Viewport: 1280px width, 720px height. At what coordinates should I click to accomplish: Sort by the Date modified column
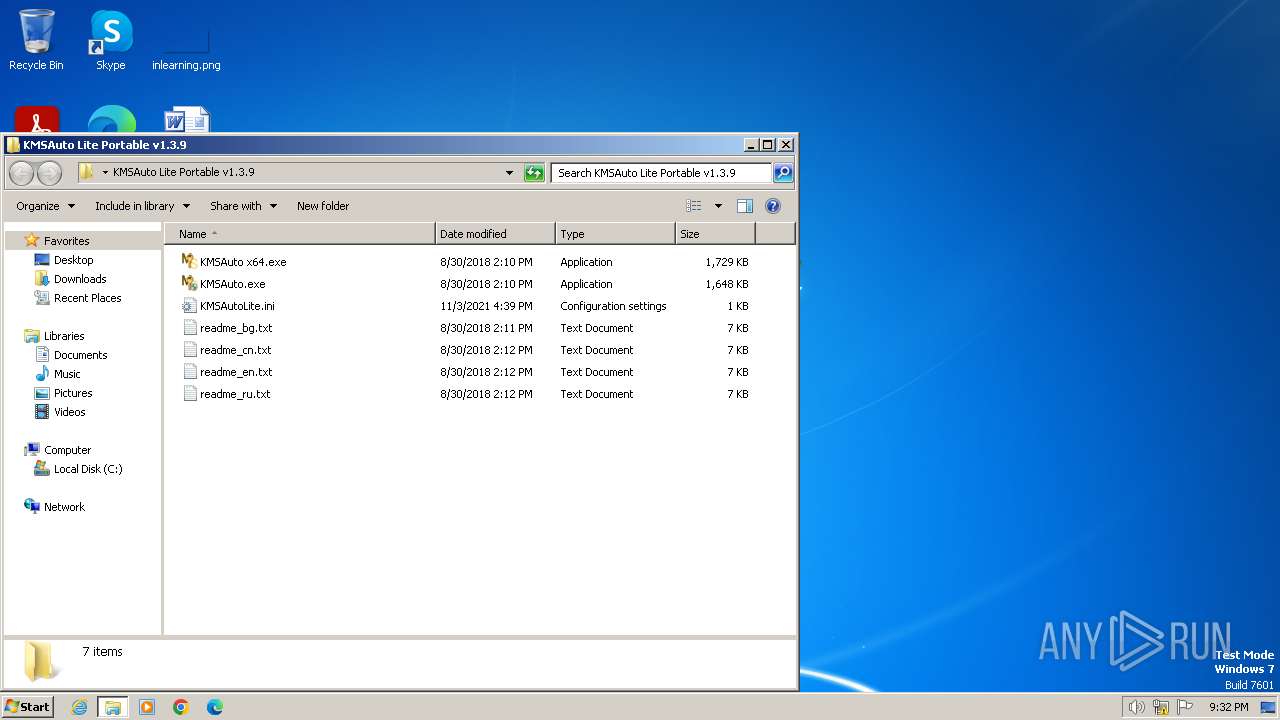point(495,234)
